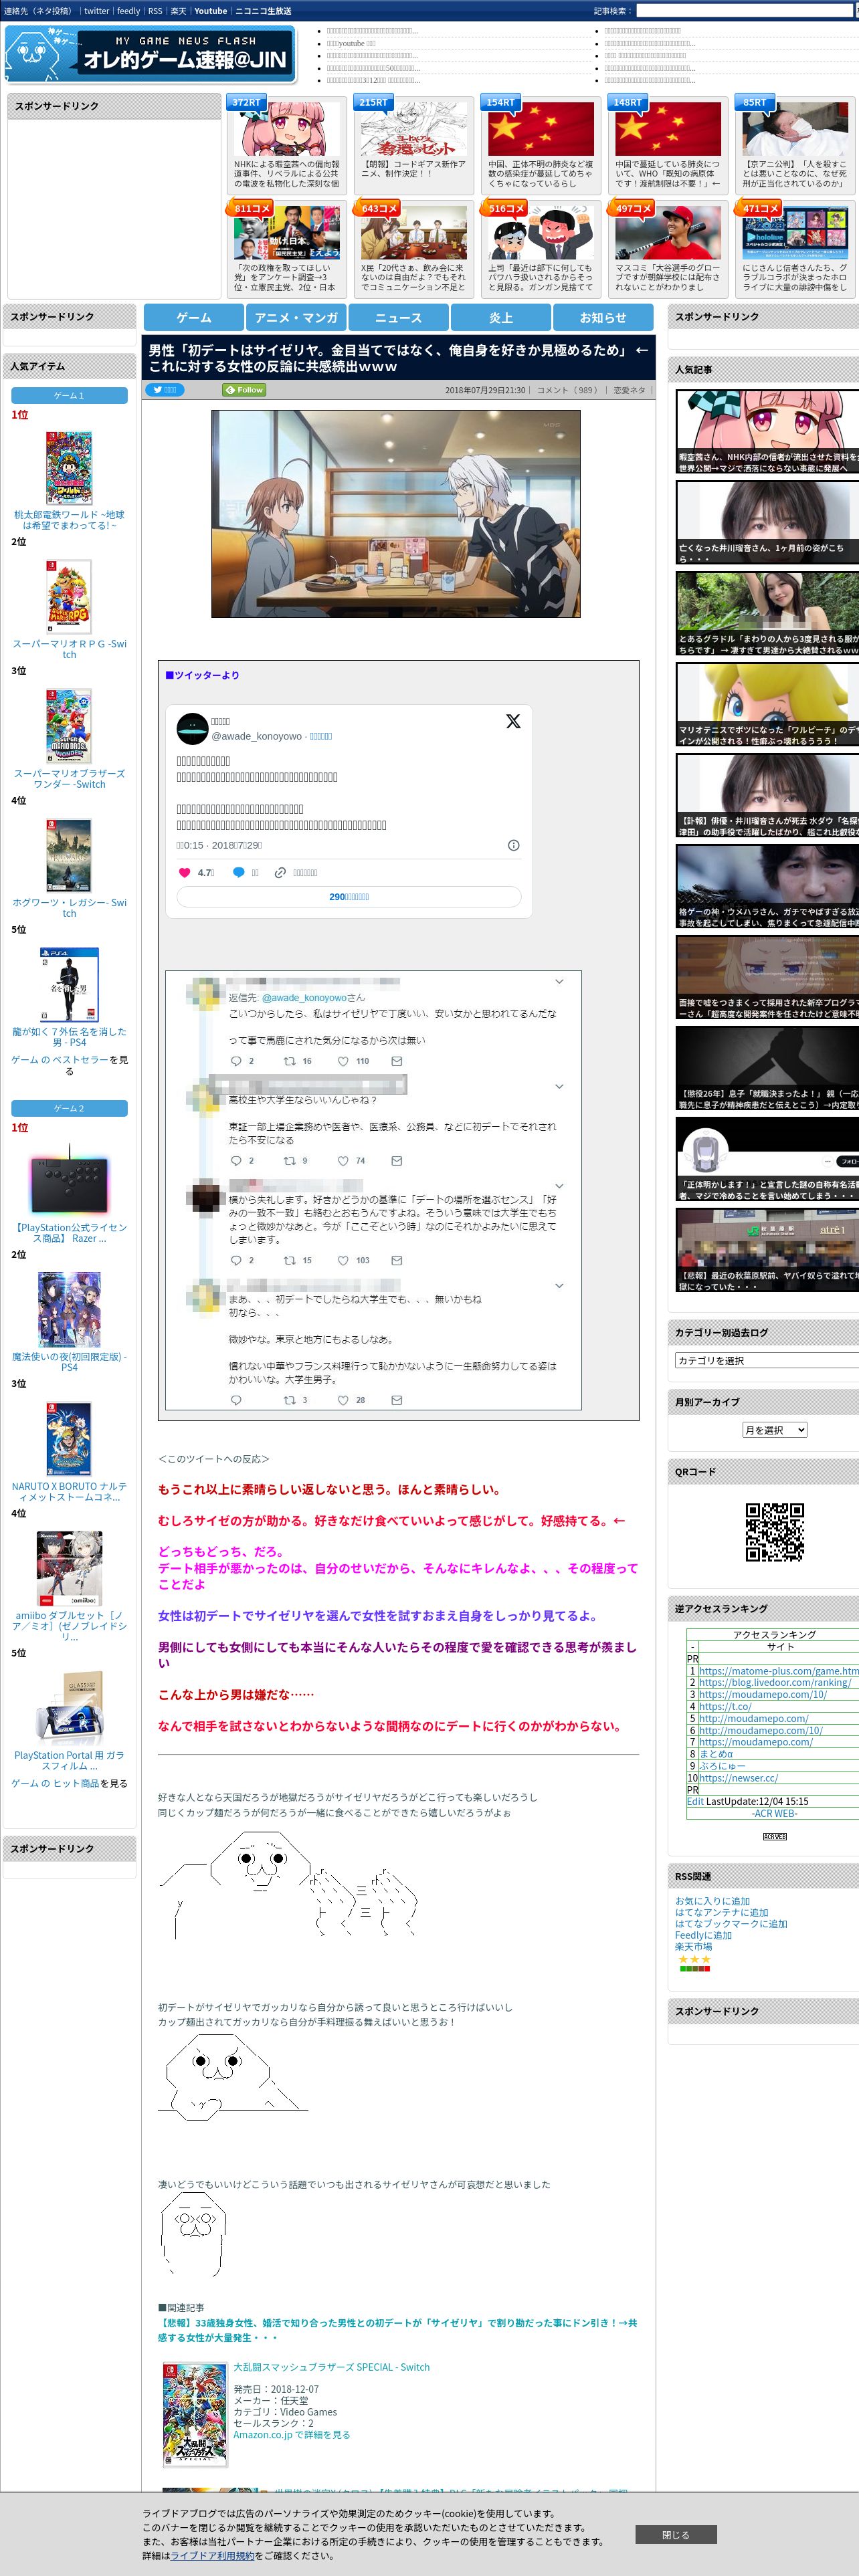Open the main anime restaurant scene image

(x=395, y=513)
